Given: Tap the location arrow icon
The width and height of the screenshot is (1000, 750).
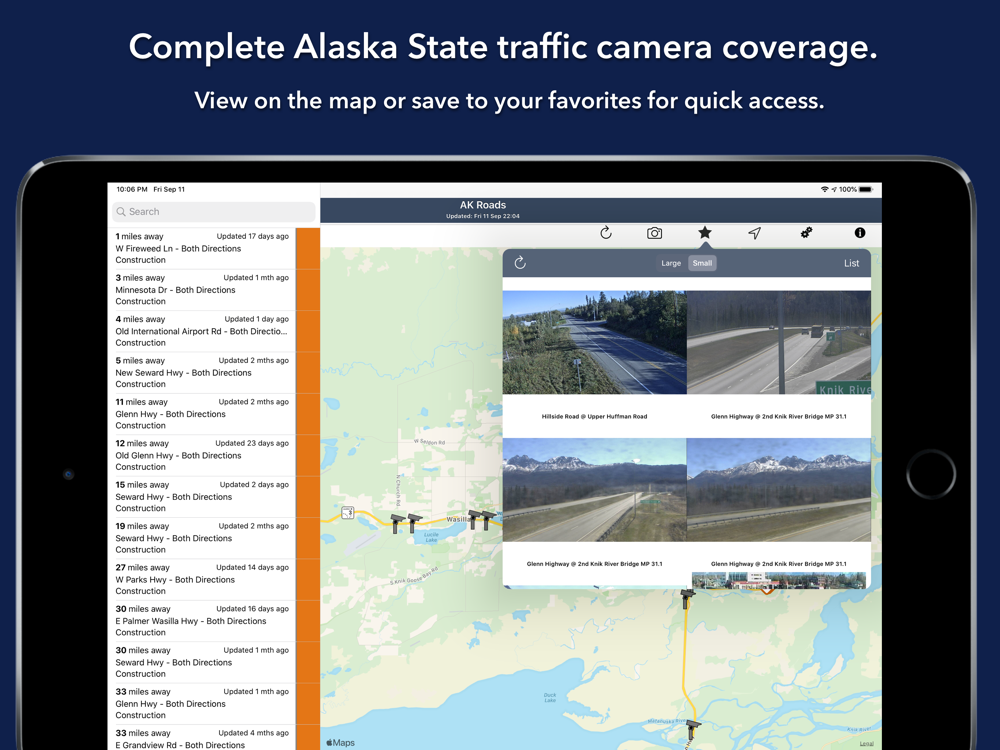Looking at the screenshot, I should pyautogui.click(x=754, y=233).
